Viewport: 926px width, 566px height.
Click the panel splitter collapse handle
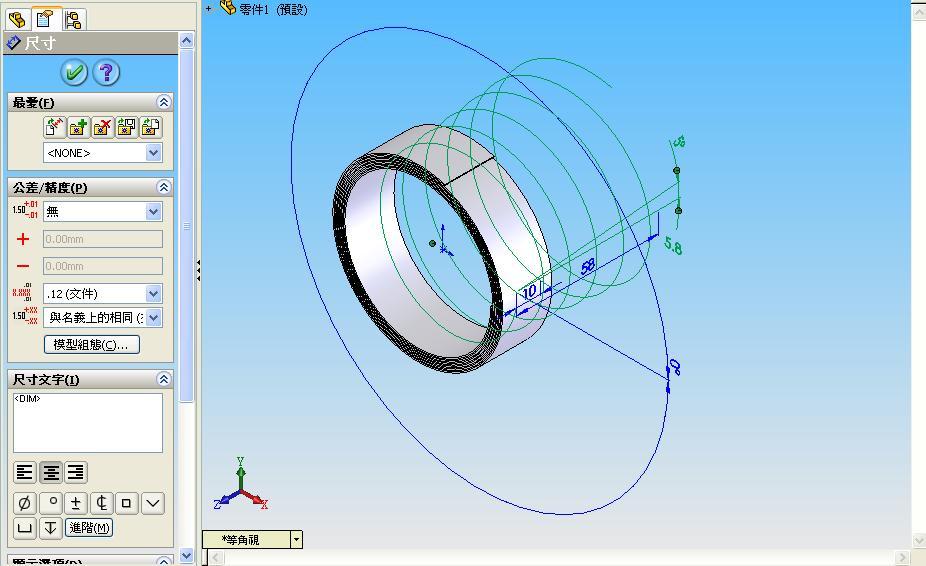198,270
